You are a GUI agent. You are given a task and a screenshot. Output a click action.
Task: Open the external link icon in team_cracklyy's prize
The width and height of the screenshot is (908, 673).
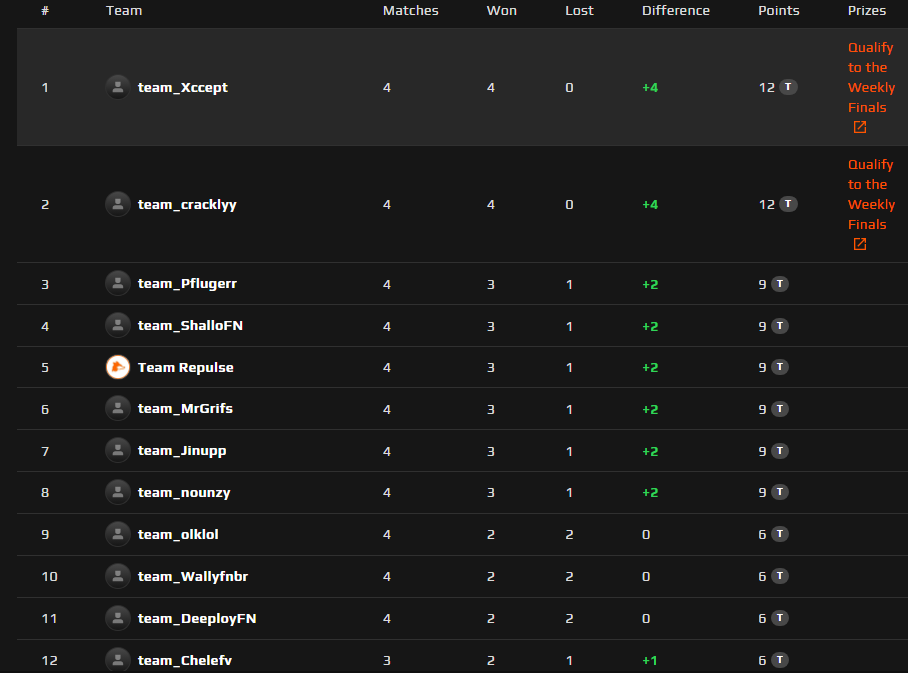(860, 244)
